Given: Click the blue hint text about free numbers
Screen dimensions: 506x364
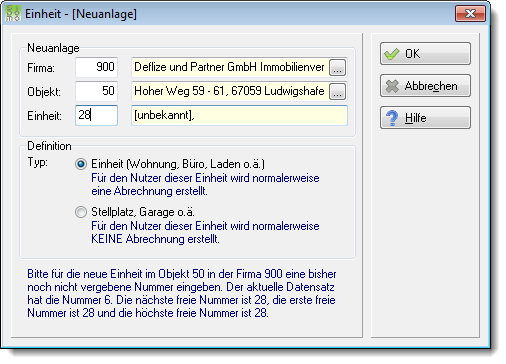Looking at the screenshot, I should coord(182,293).
